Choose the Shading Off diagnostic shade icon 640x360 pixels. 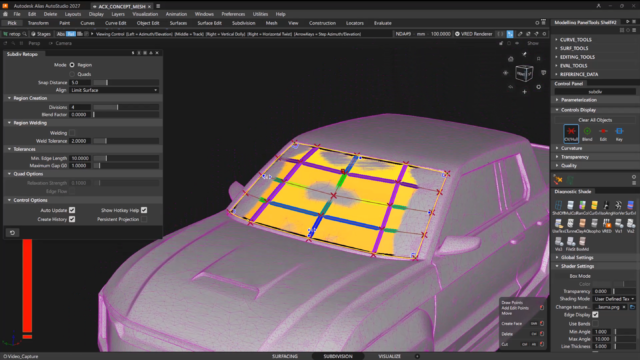[558, 205]
